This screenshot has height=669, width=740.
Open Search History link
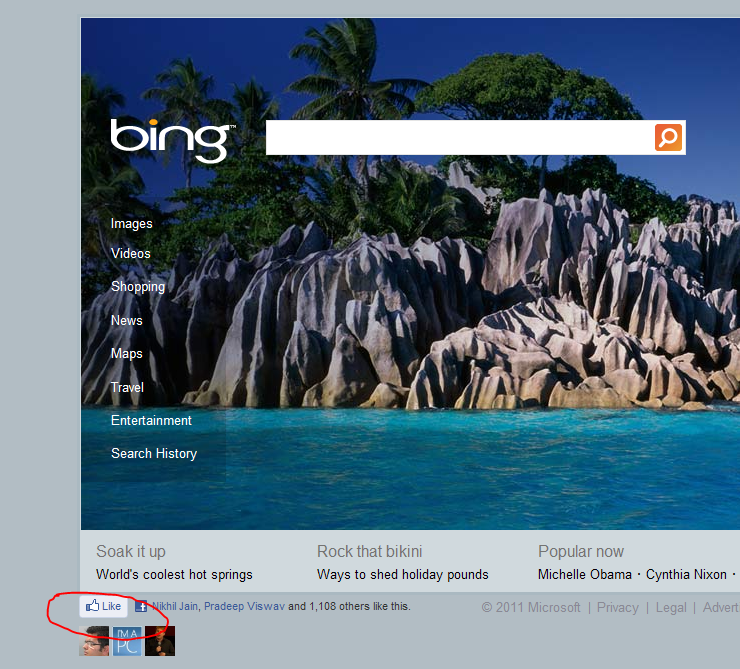click(154, 453)
